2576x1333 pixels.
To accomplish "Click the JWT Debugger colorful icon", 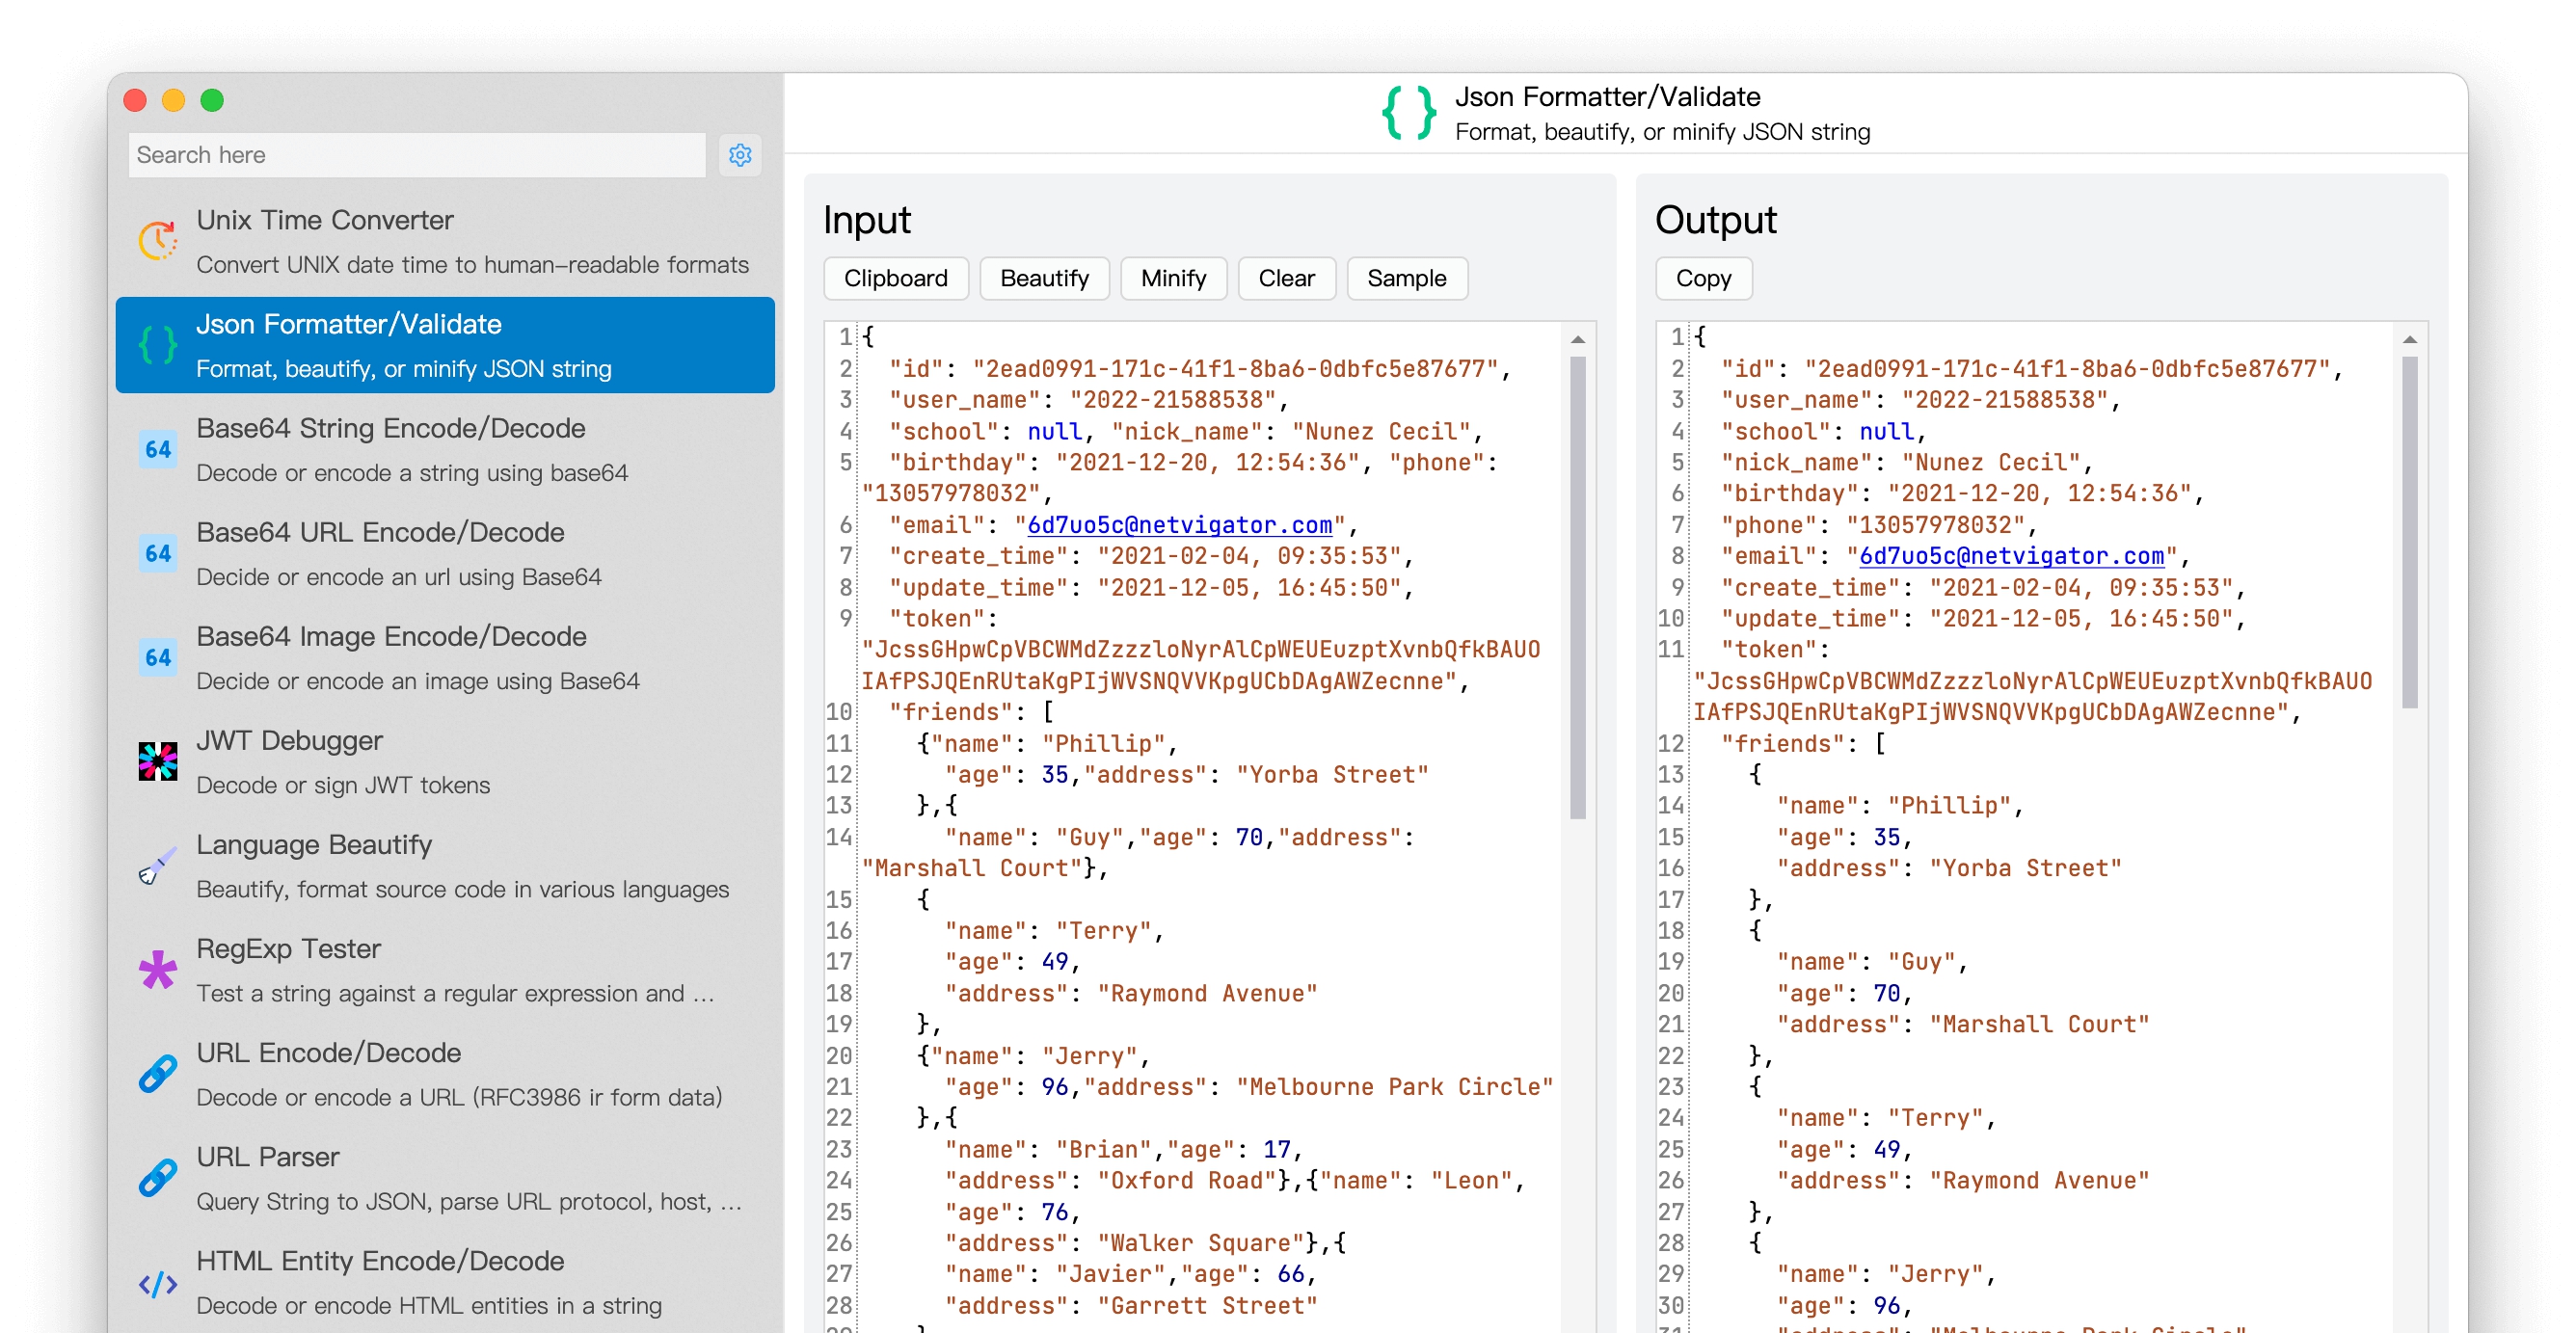I will point(158,761).
